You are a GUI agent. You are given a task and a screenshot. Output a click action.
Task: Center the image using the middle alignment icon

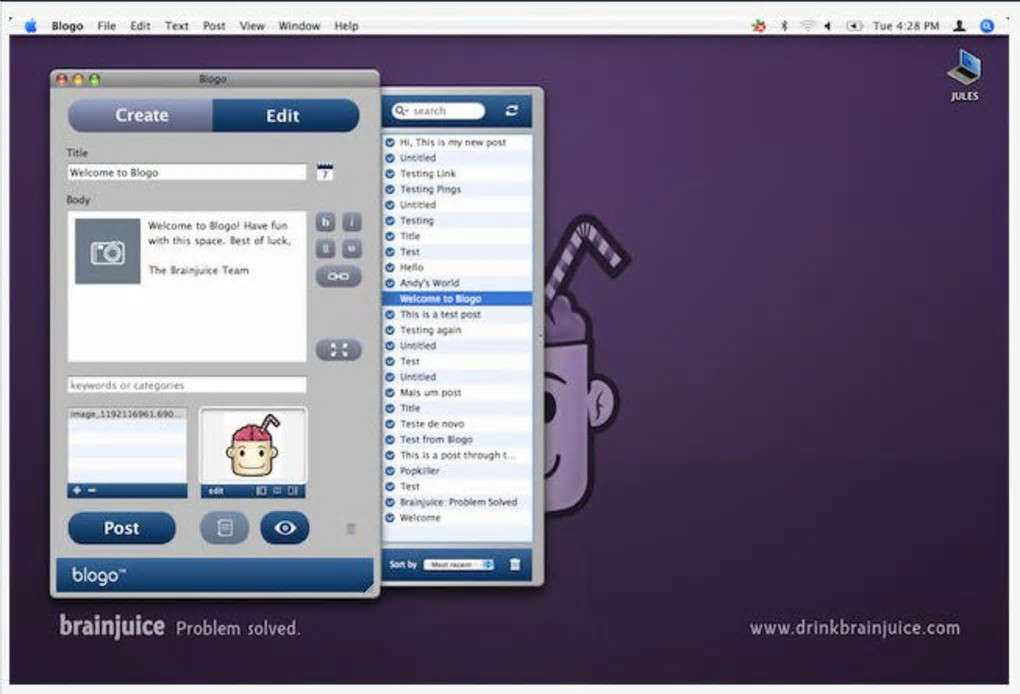tap(277, 491)
